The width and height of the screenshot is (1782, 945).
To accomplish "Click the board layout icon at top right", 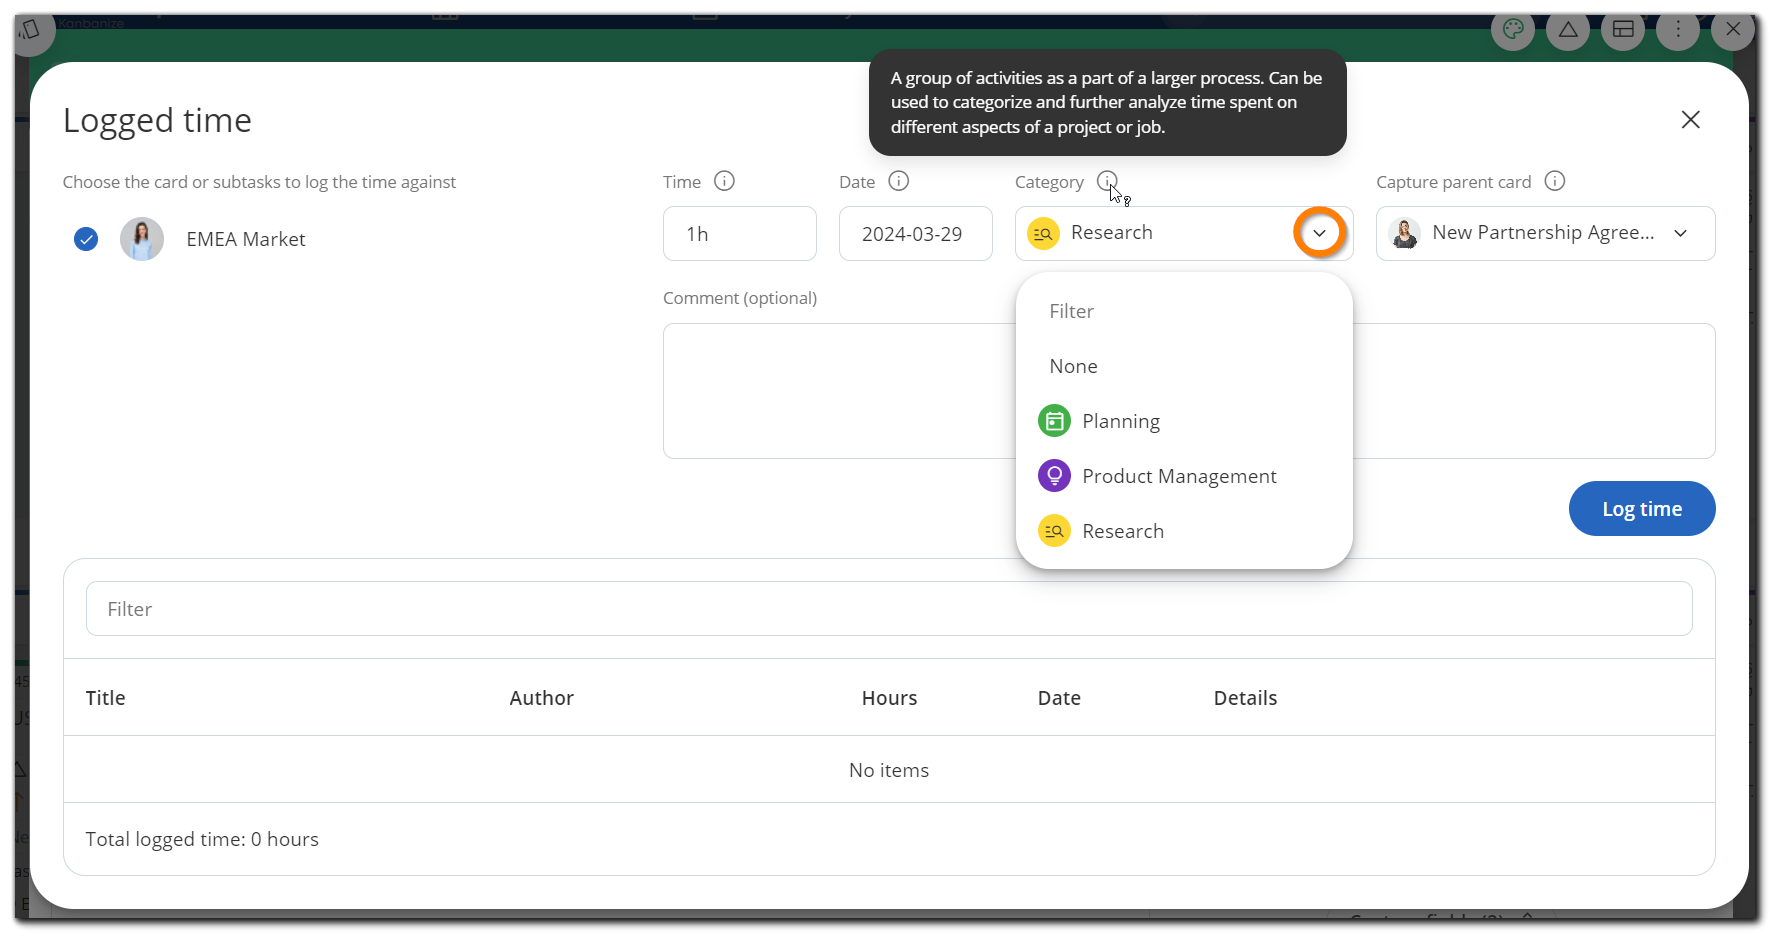I will click(1623, 31).
